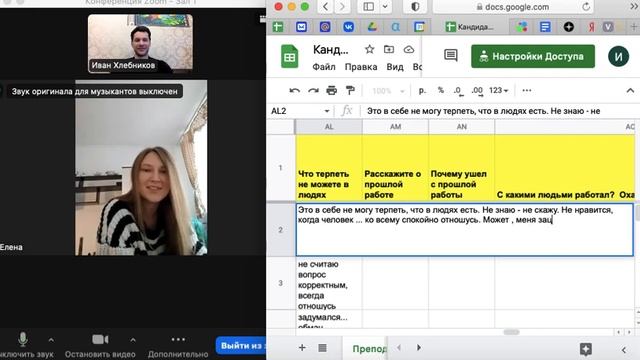Click the formula bar text

(x=483, y=111)
